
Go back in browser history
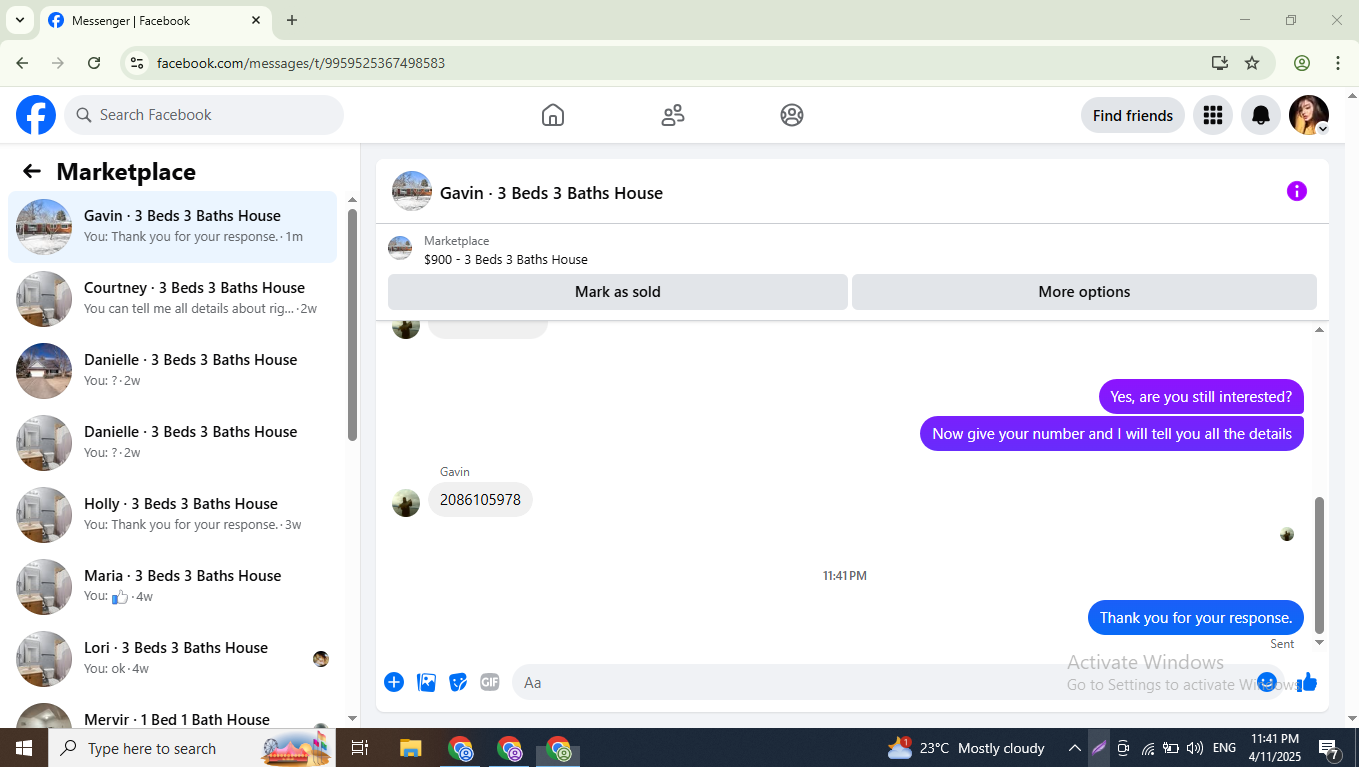pos(22,63)
